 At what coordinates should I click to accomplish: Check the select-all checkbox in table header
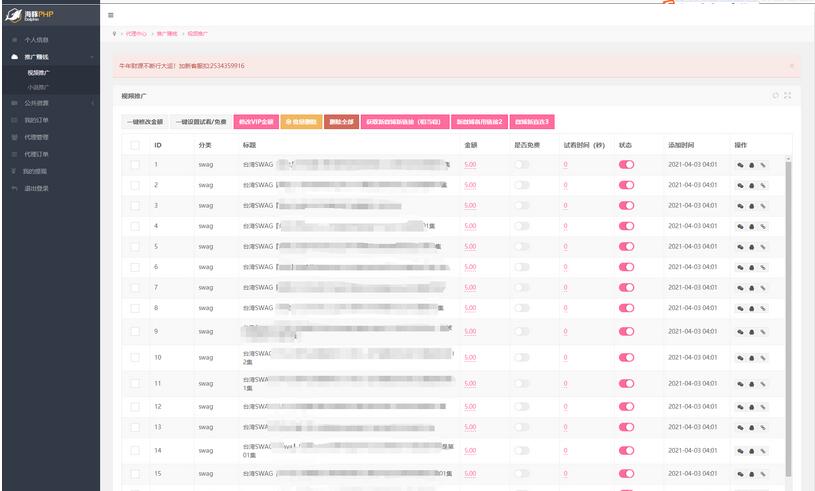click(135, 145)
